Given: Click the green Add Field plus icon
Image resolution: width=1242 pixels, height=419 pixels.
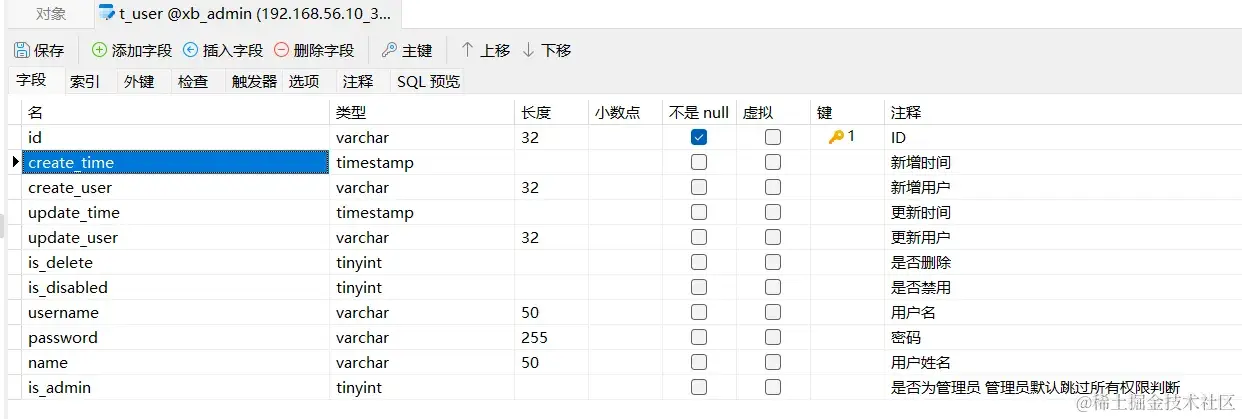Looking at the screenshot, I should [99, 50].
